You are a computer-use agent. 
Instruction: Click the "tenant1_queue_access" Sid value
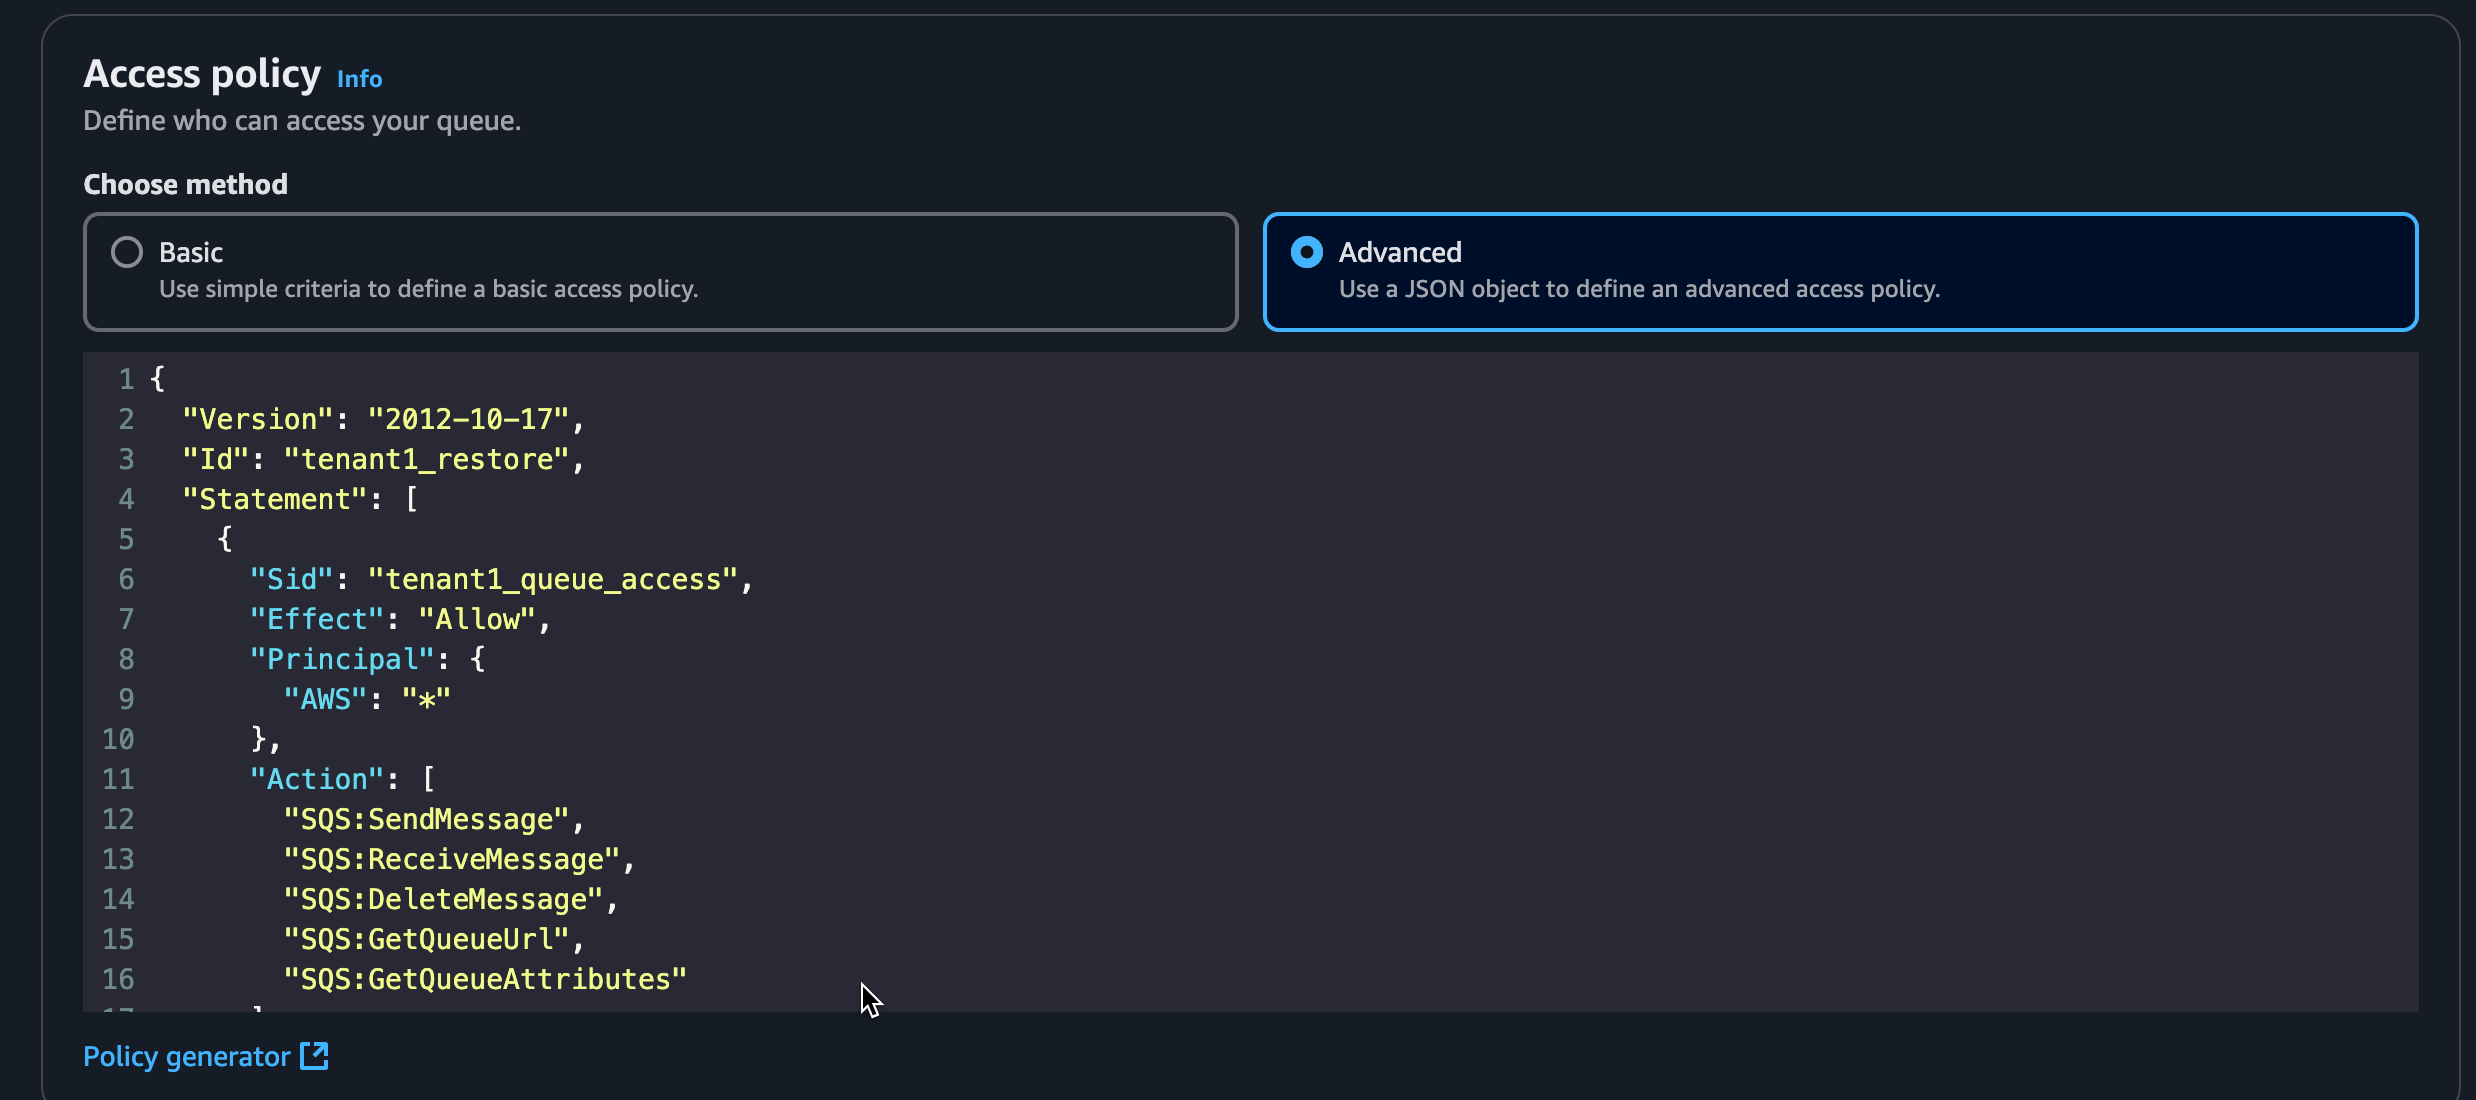pos(552,579)
